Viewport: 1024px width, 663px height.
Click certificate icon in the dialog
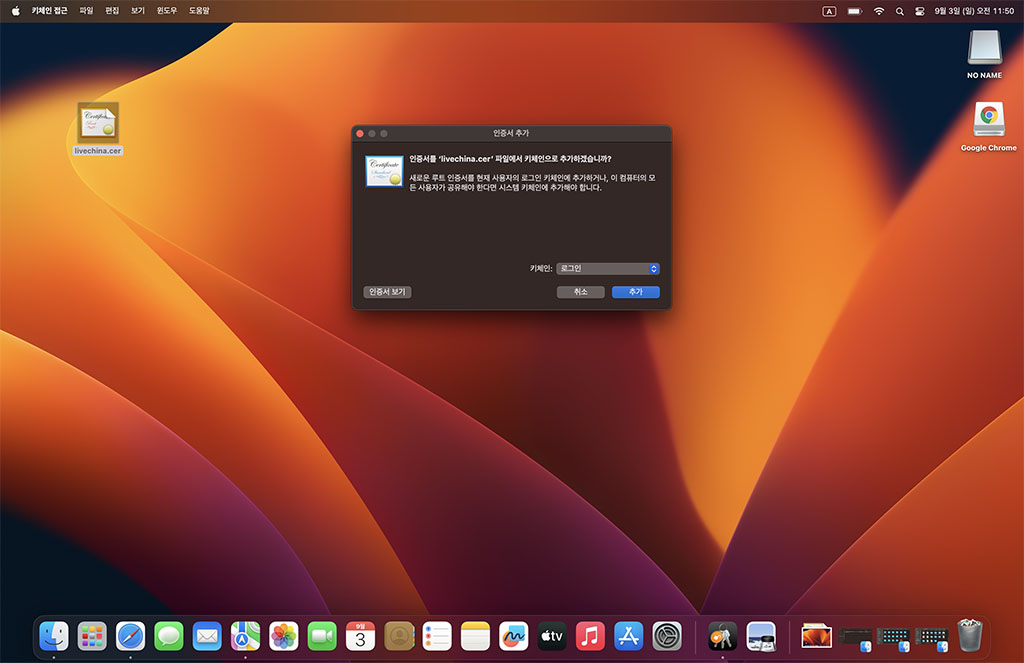pyautogui.click(x=384, y=171)
